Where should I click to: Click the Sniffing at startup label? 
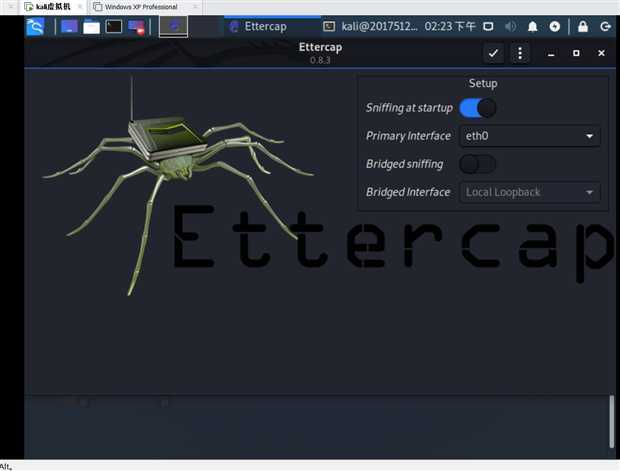click(409, 108)
